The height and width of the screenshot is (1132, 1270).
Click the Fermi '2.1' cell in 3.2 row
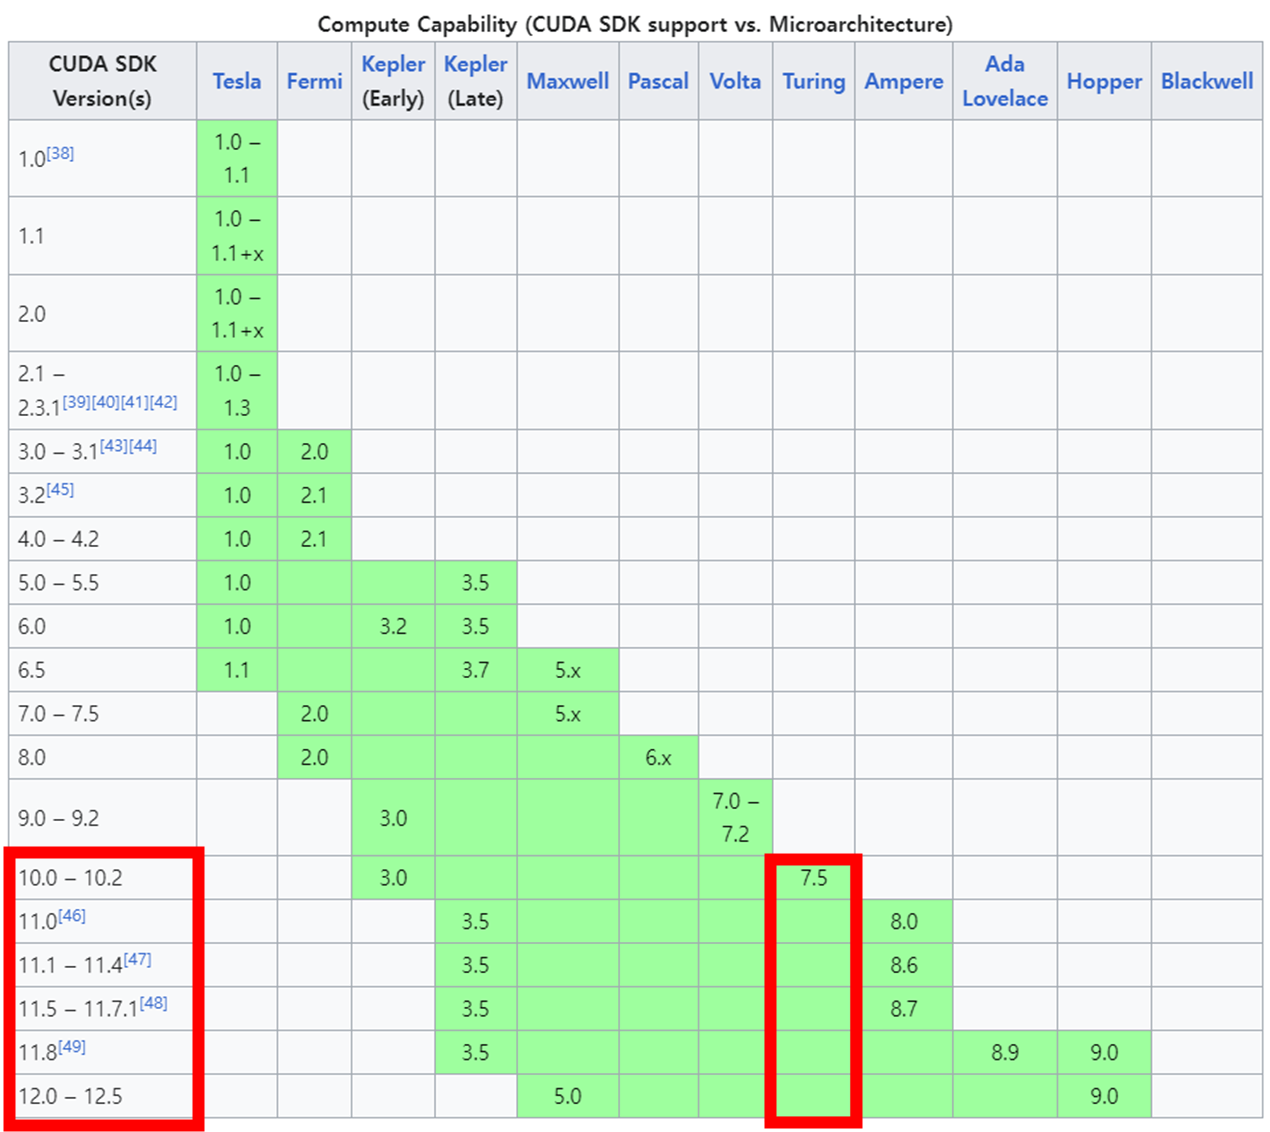[x=314, y=495]
